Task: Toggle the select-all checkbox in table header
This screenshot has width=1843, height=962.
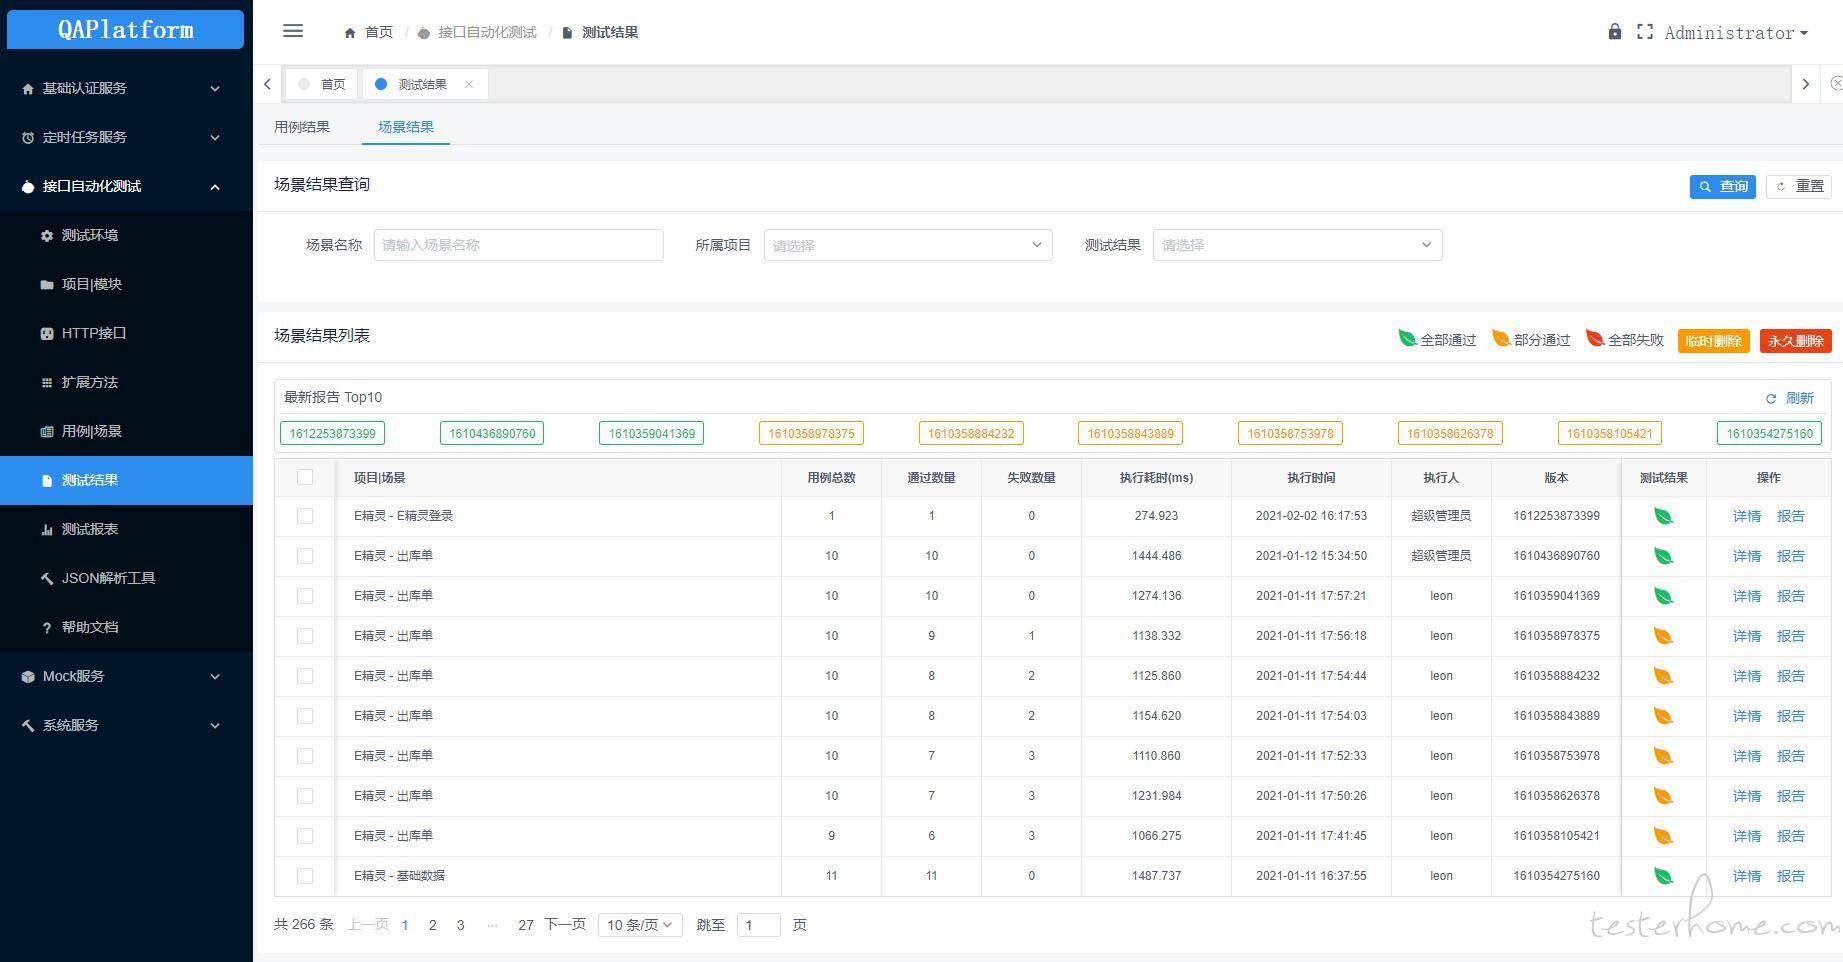Action: click(305, 477)
